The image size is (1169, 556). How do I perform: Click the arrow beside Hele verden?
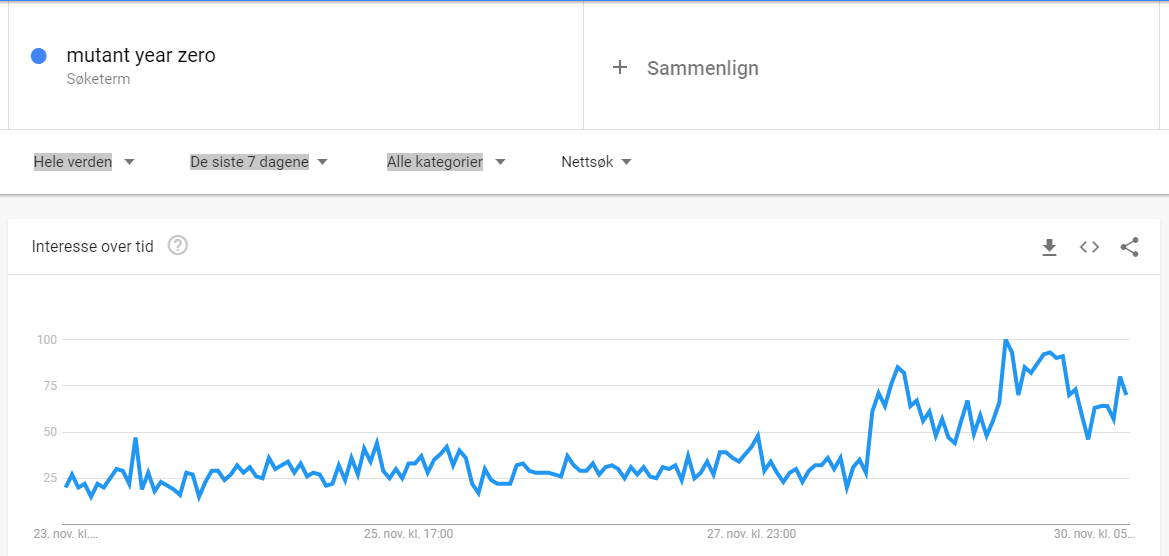click(x=129, y=162)
